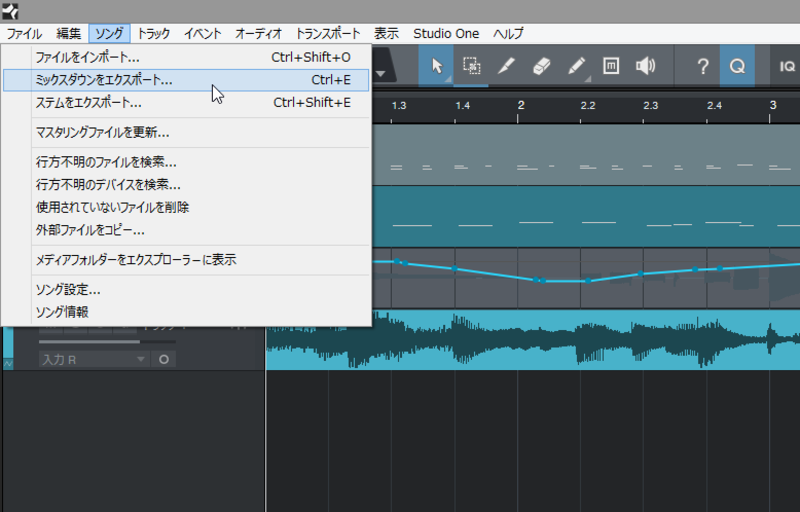Click timeline ruler at bar 2
The width and height of the screenshot is (800, 512).
[x=520, y=106]
